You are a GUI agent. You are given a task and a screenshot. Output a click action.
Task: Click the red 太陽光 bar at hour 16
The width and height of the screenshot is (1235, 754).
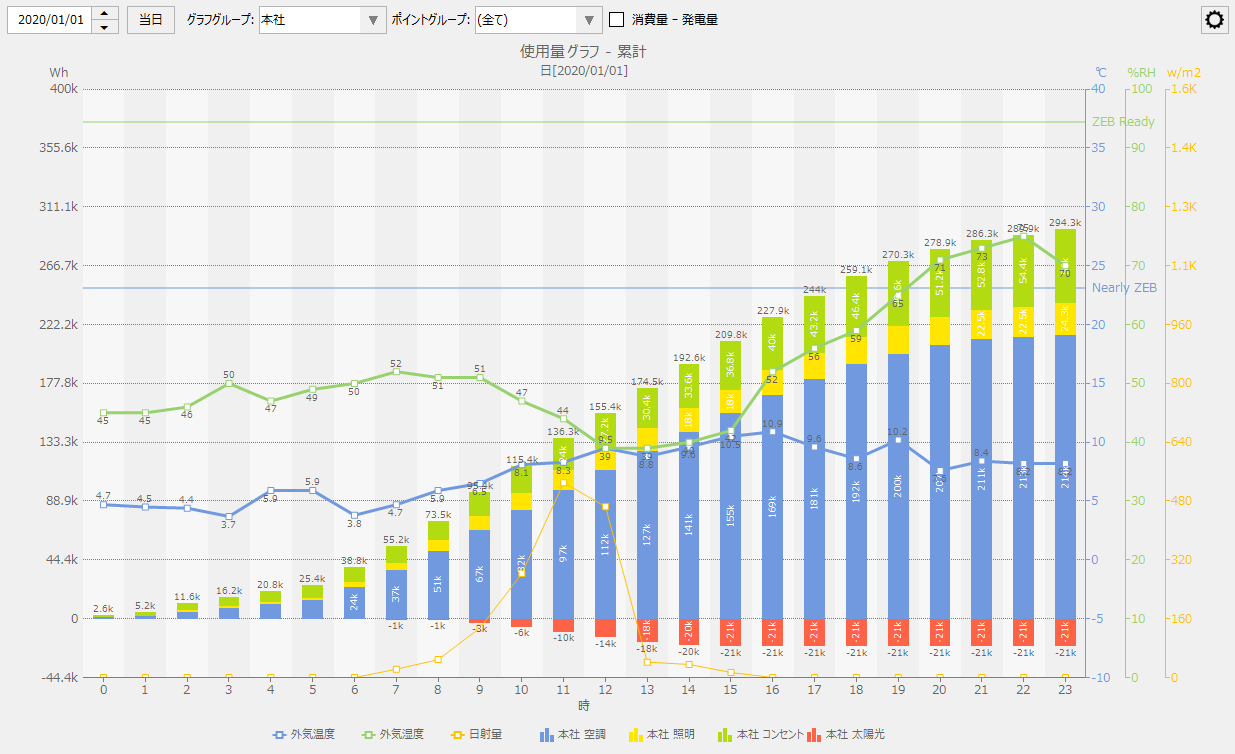772,632
